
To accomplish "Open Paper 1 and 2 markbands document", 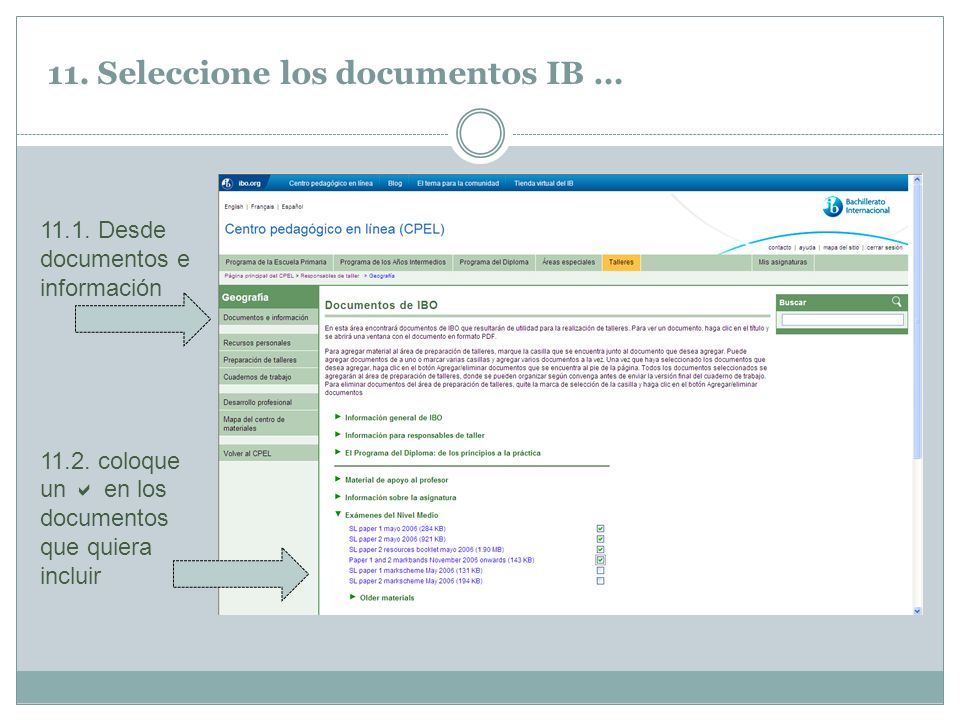I will (441, 560).
